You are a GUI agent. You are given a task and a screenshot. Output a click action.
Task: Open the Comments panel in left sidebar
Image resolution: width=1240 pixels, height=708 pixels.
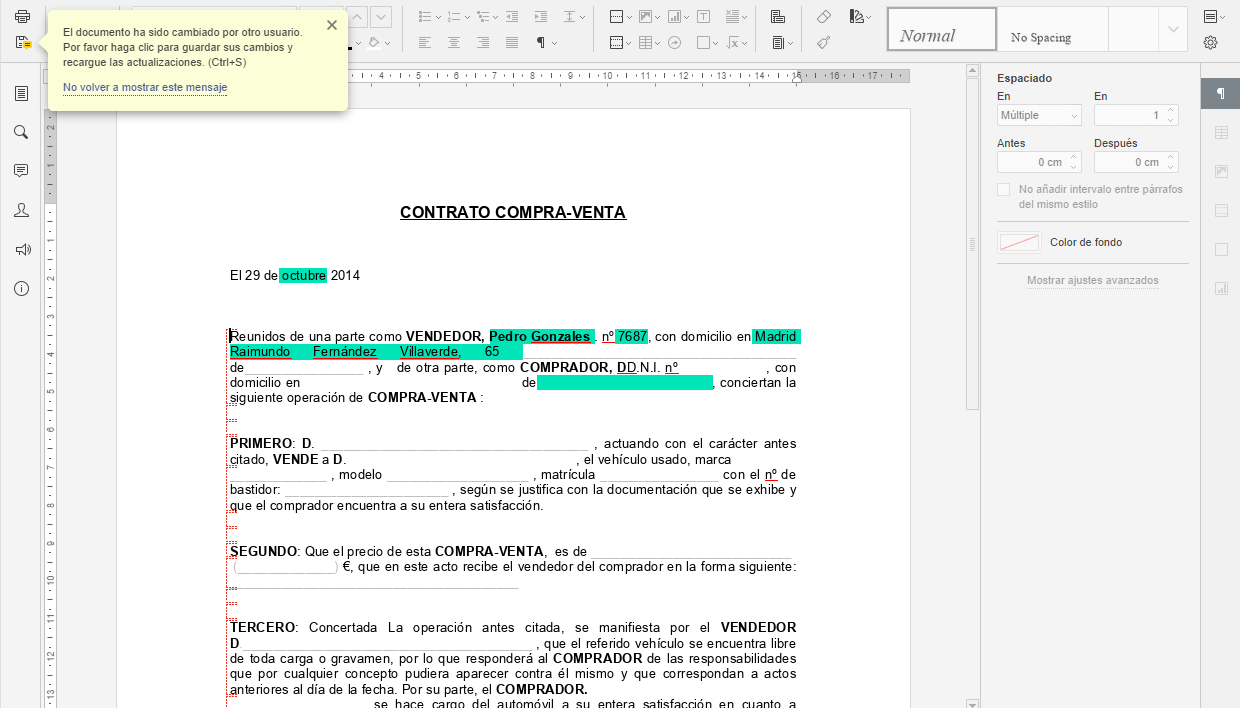pos(21,171)
